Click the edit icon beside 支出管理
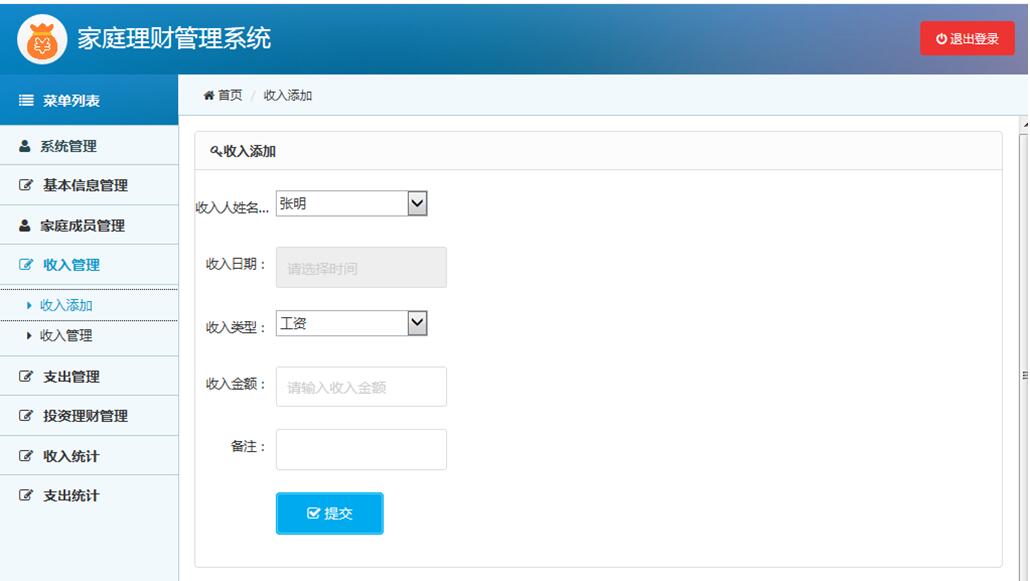 point(27,377)
